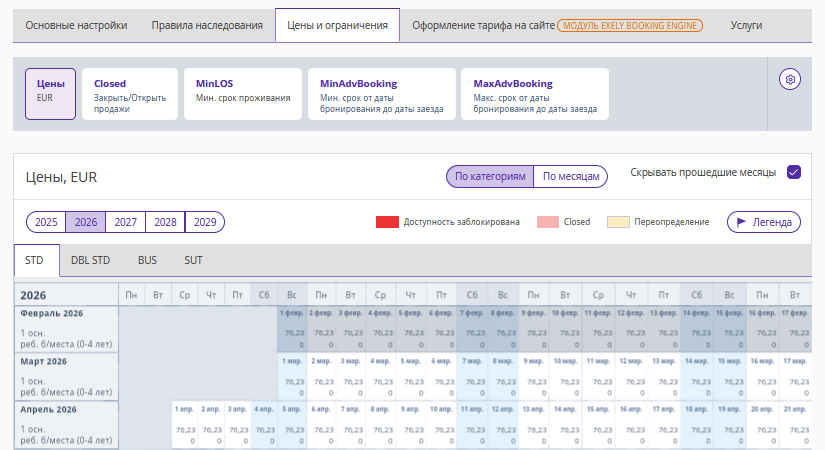The height and width of the screenshot is (450, 825).
Task: Choose the MaxAdvBooking card
Action: (x=534, y=94)
